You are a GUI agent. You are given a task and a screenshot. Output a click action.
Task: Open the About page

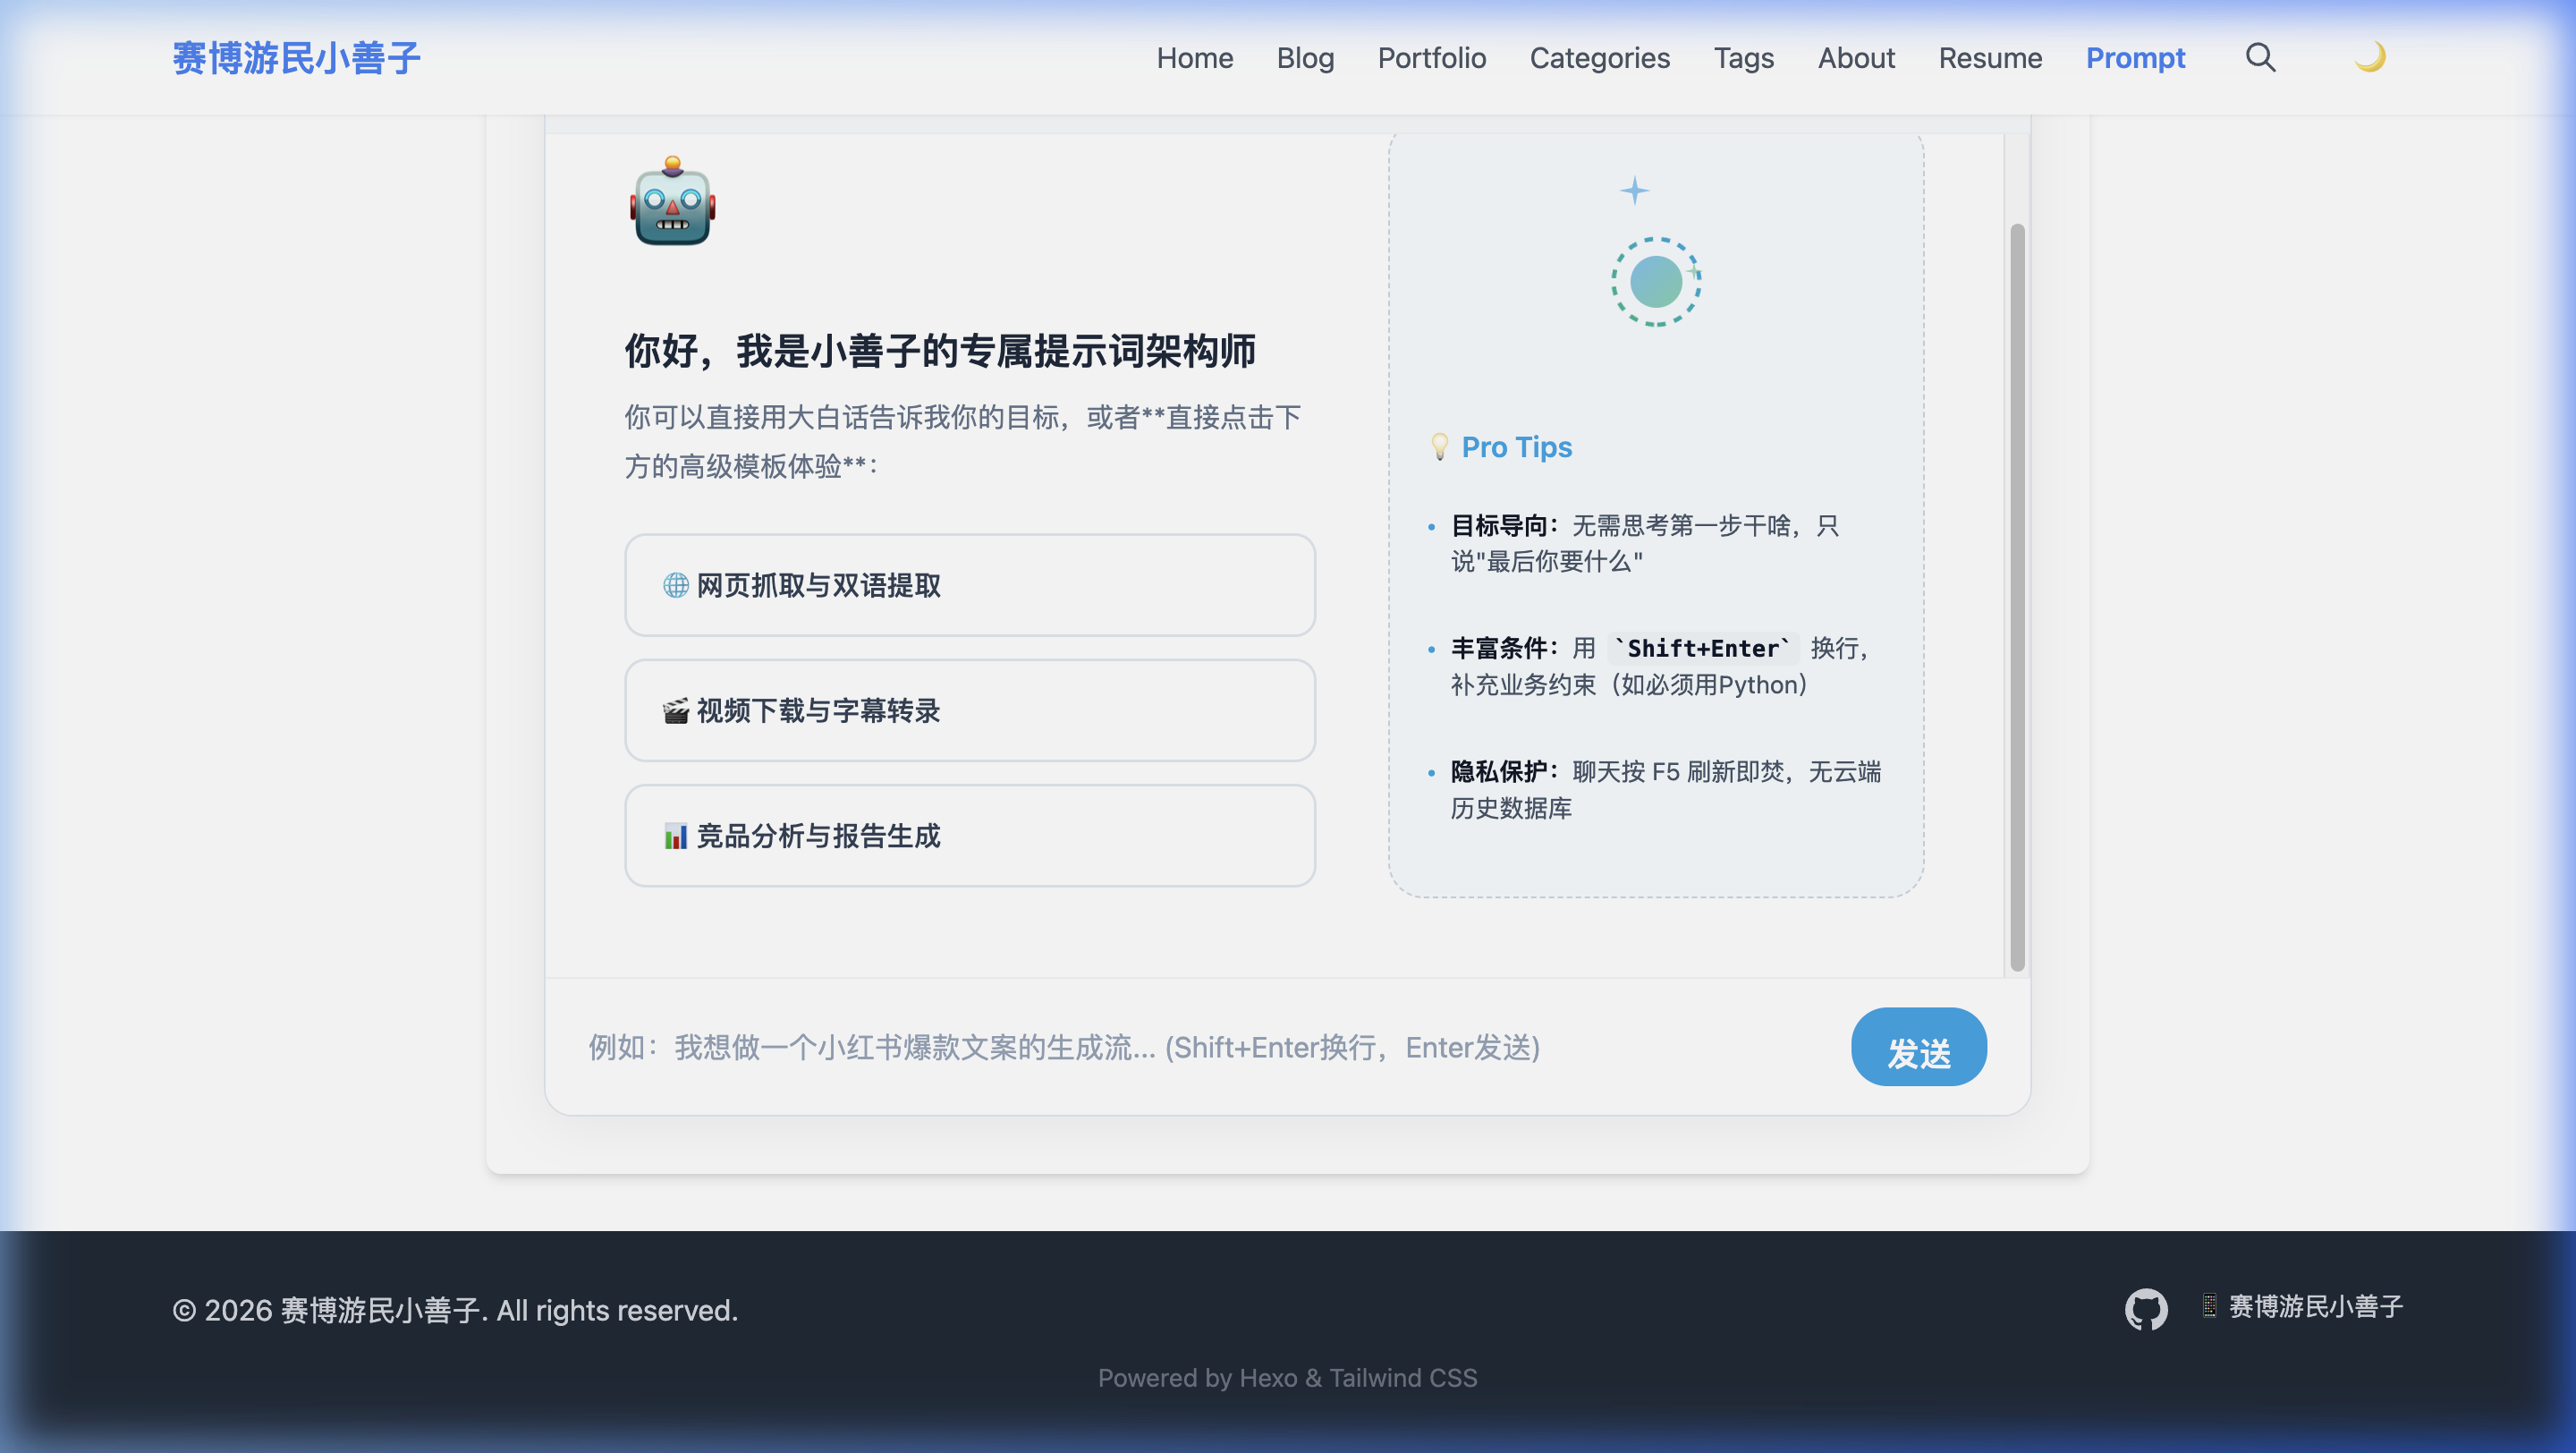1856,58
